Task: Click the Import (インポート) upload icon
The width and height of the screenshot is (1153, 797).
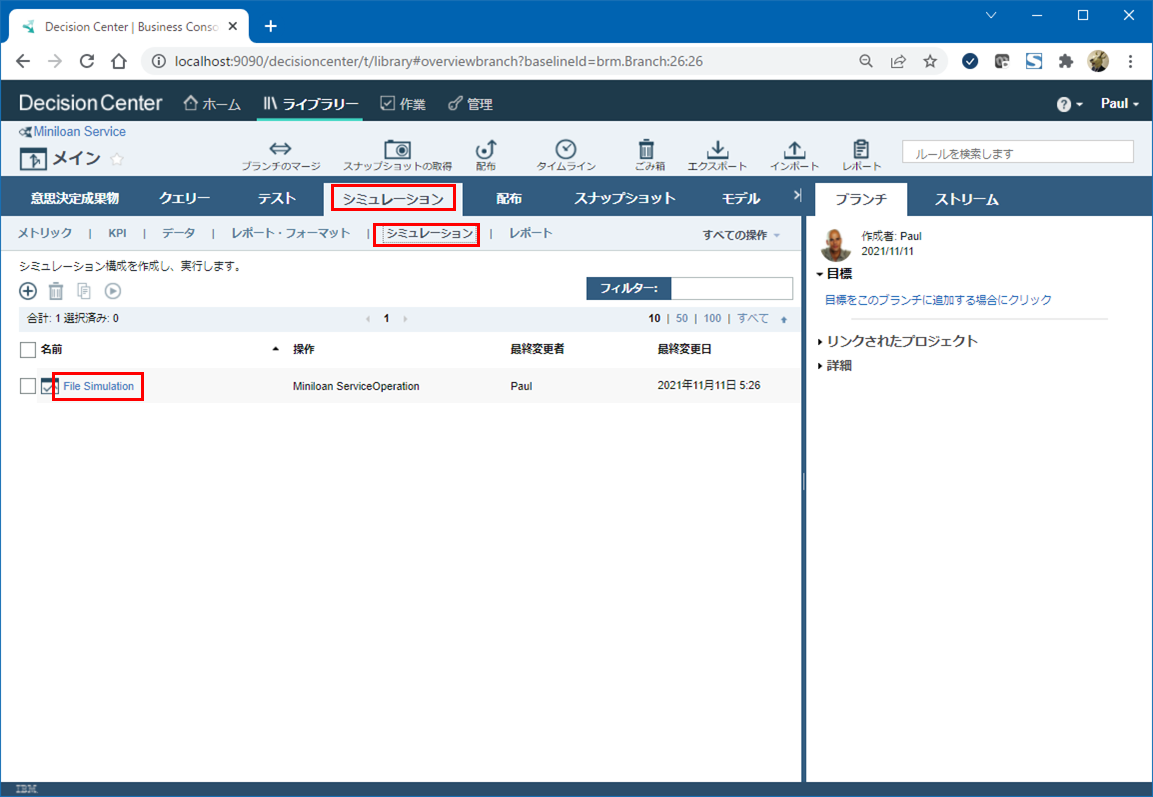Action: coord(794,149)
